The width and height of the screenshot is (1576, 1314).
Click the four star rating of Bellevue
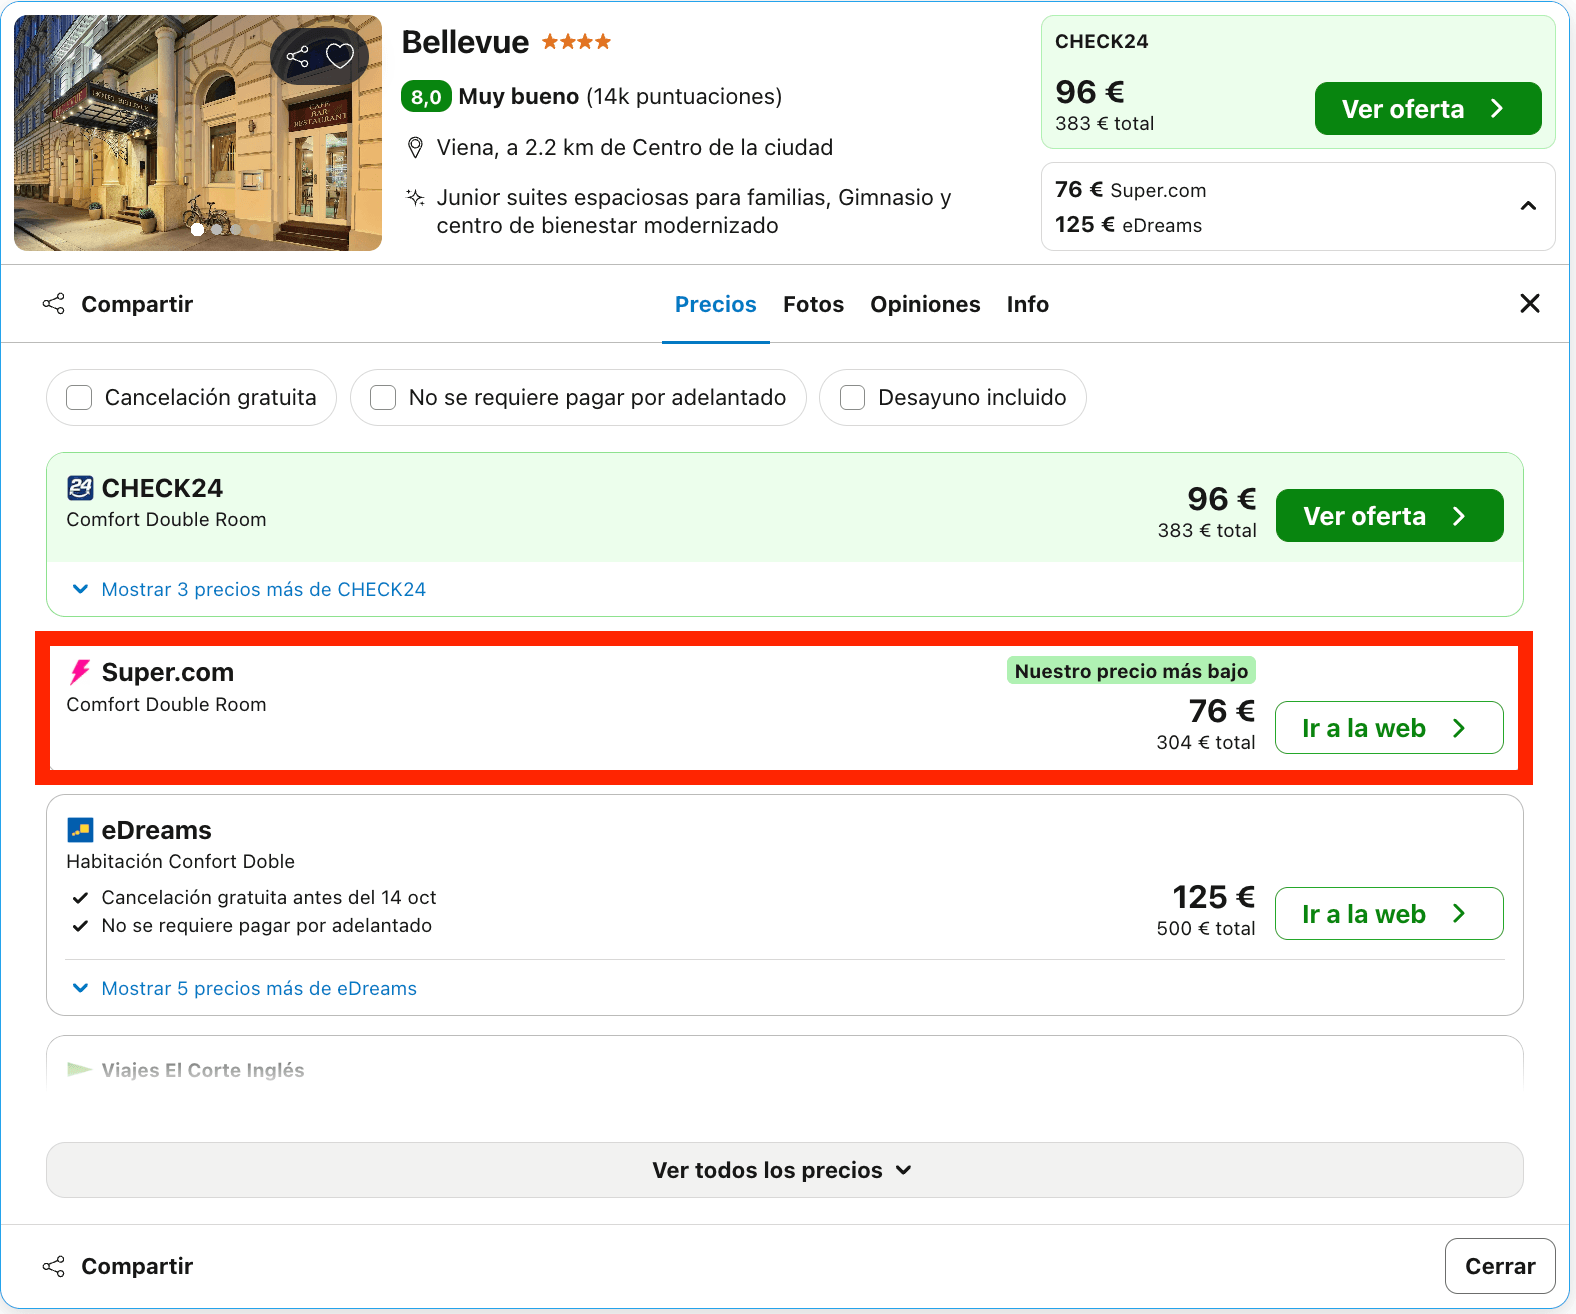(576, 42)
